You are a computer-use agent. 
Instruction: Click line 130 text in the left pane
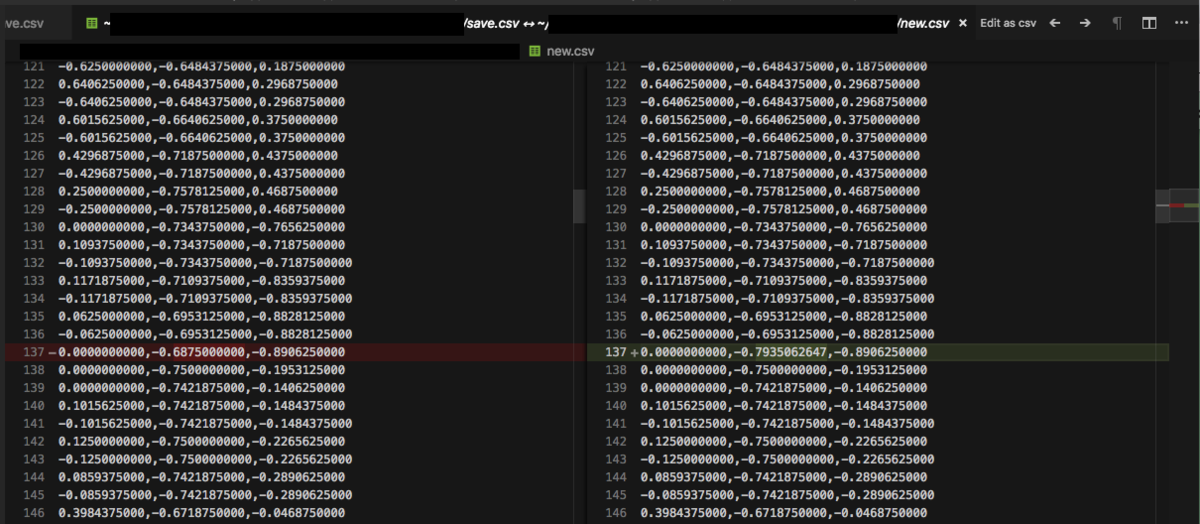click(202, 227)
